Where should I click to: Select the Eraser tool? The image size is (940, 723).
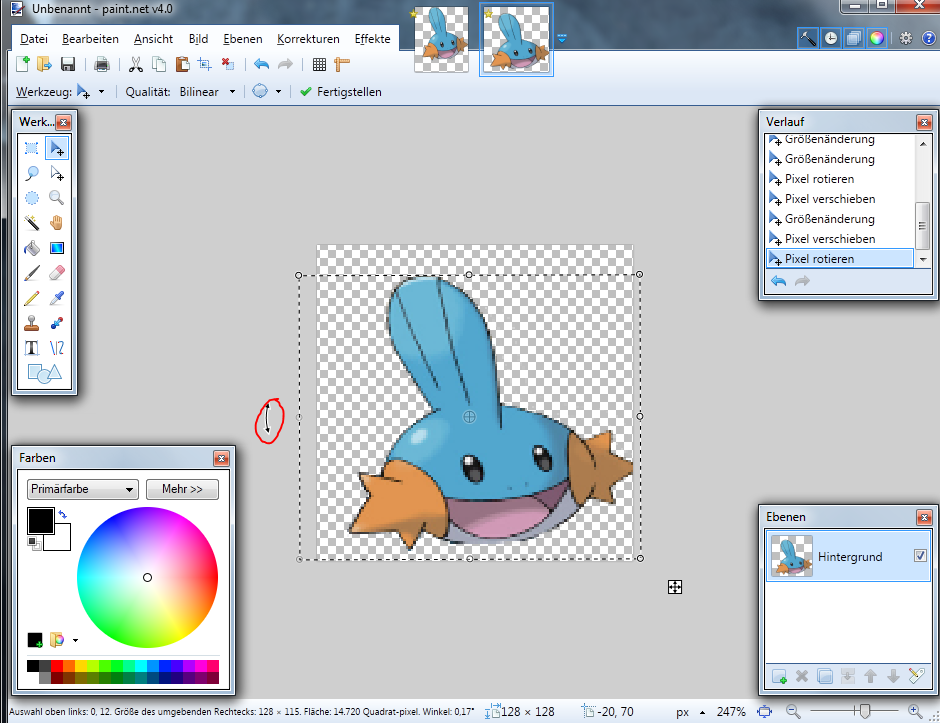[57, 273]
